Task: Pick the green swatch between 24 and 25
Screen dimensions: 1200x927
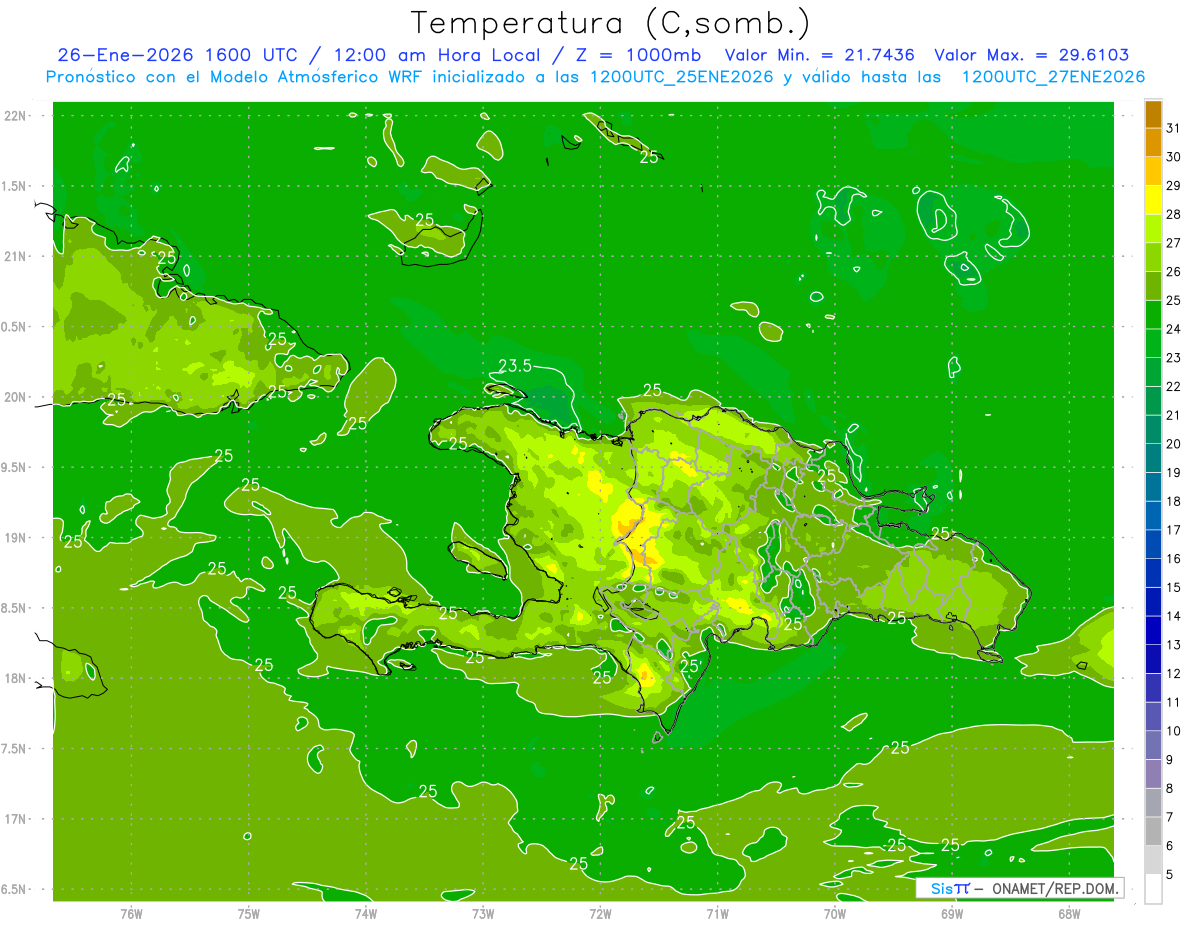Action: tap(1153, 315)
